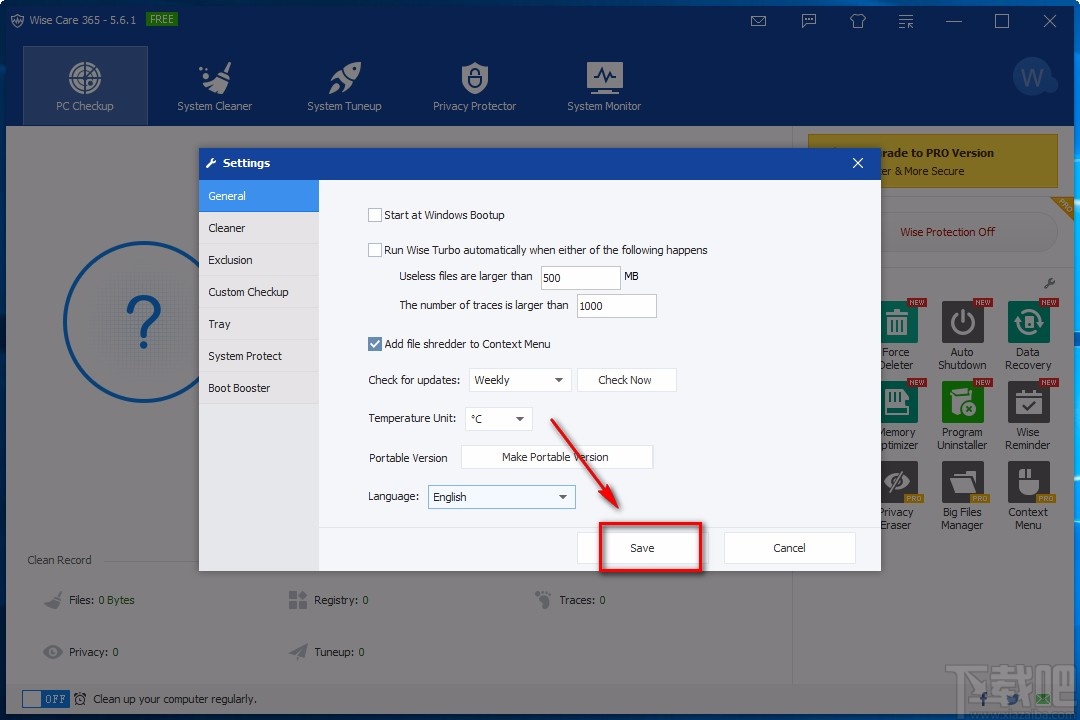
Task: Click the mail envelope icon in title bar
Action: 758,21
